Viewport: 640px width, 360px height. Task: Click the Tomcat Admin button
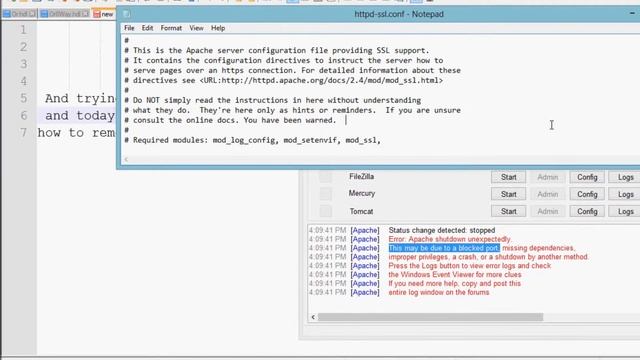(548, 211)
